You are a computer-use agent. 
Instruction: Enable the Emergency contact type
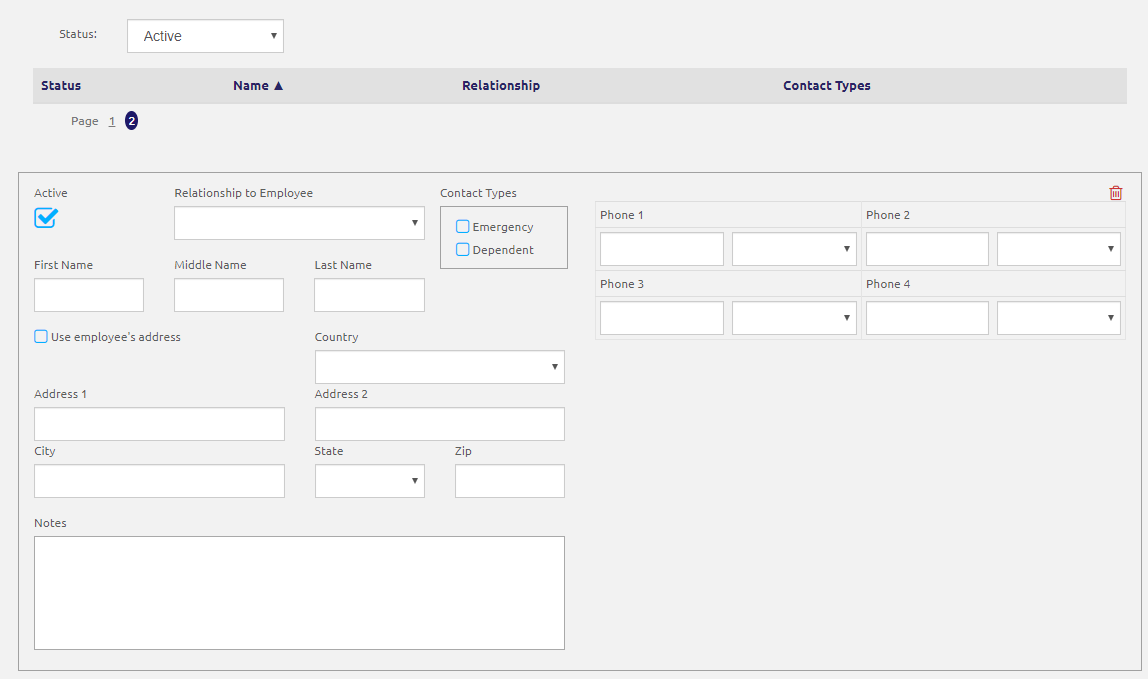[462, 226]
